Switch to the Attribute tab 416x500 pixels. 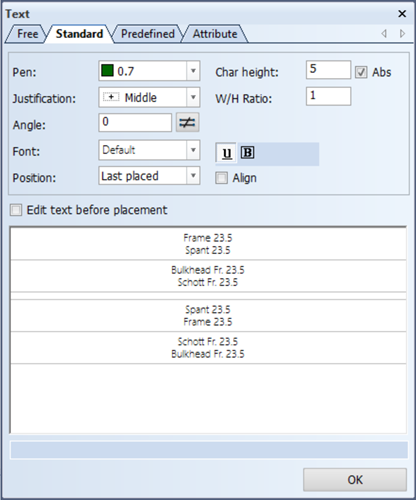pos(215,34)
